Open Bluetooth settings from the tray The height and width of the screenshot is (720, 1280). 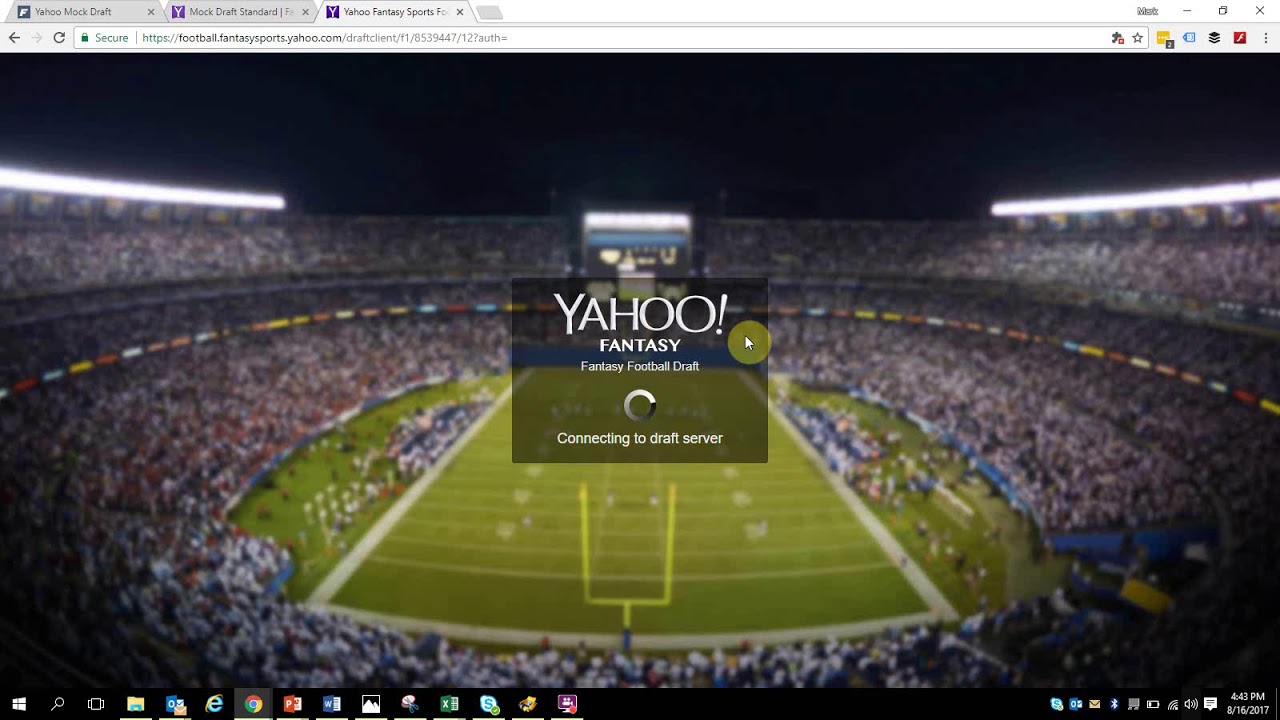[1114, 704]
